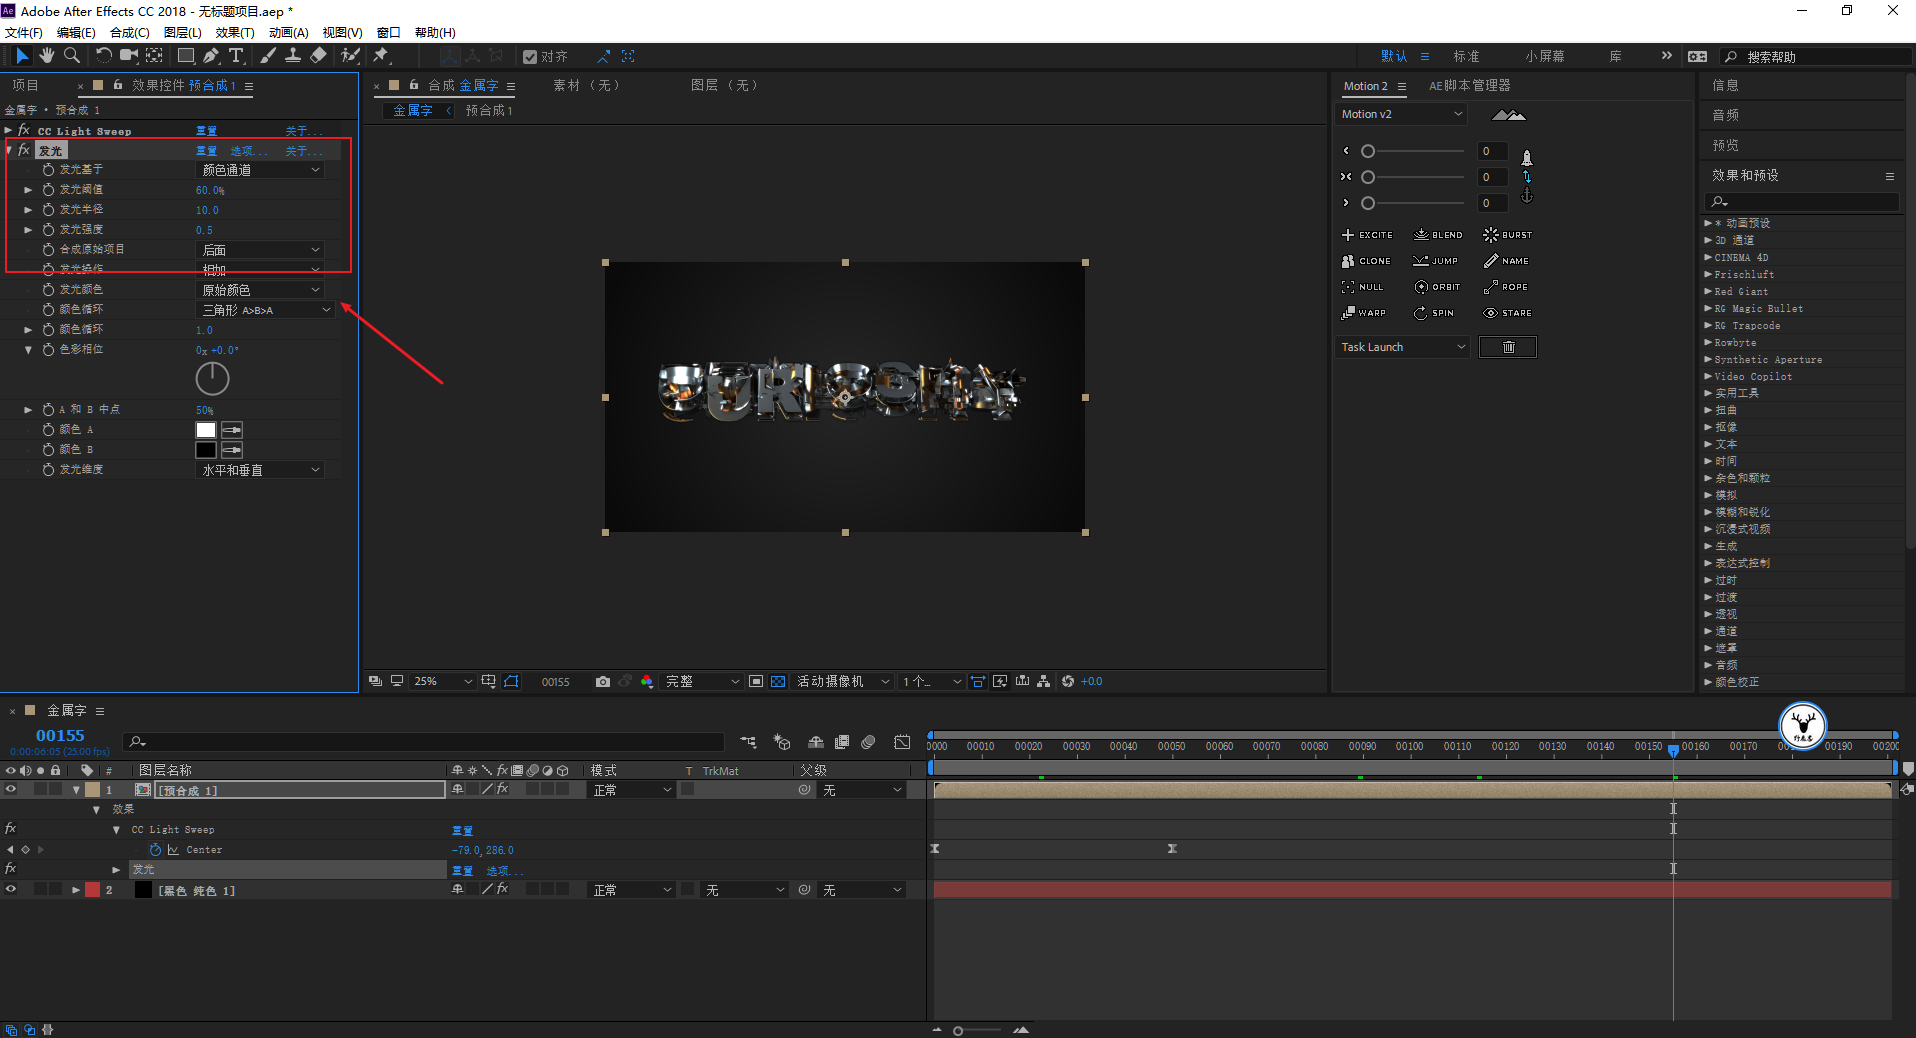Click the ORBIT tool in Motion panel

[x=1437, y=287]
